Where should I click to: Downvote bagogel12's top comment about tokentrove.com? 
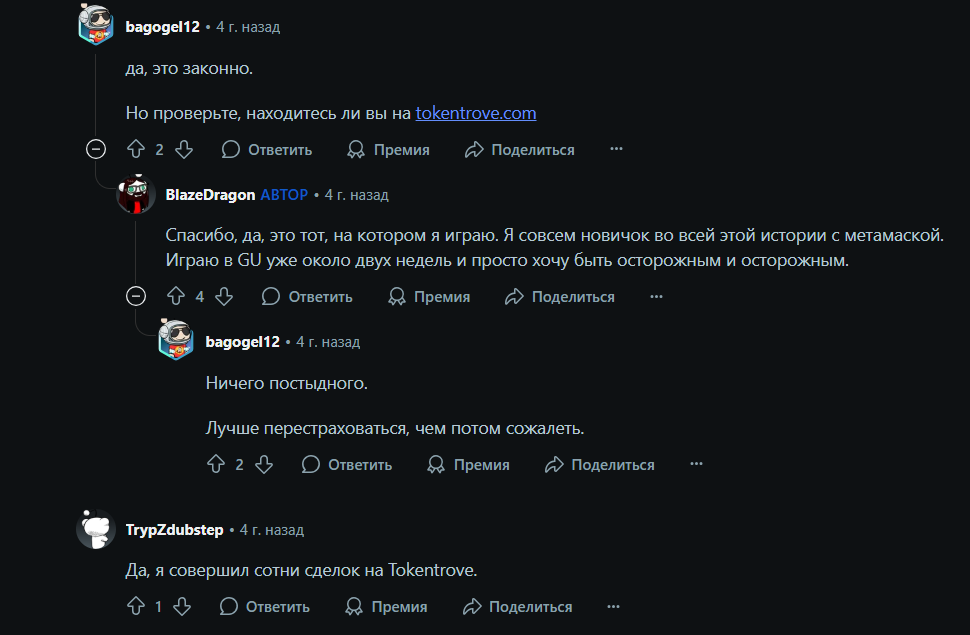(184, 150)
